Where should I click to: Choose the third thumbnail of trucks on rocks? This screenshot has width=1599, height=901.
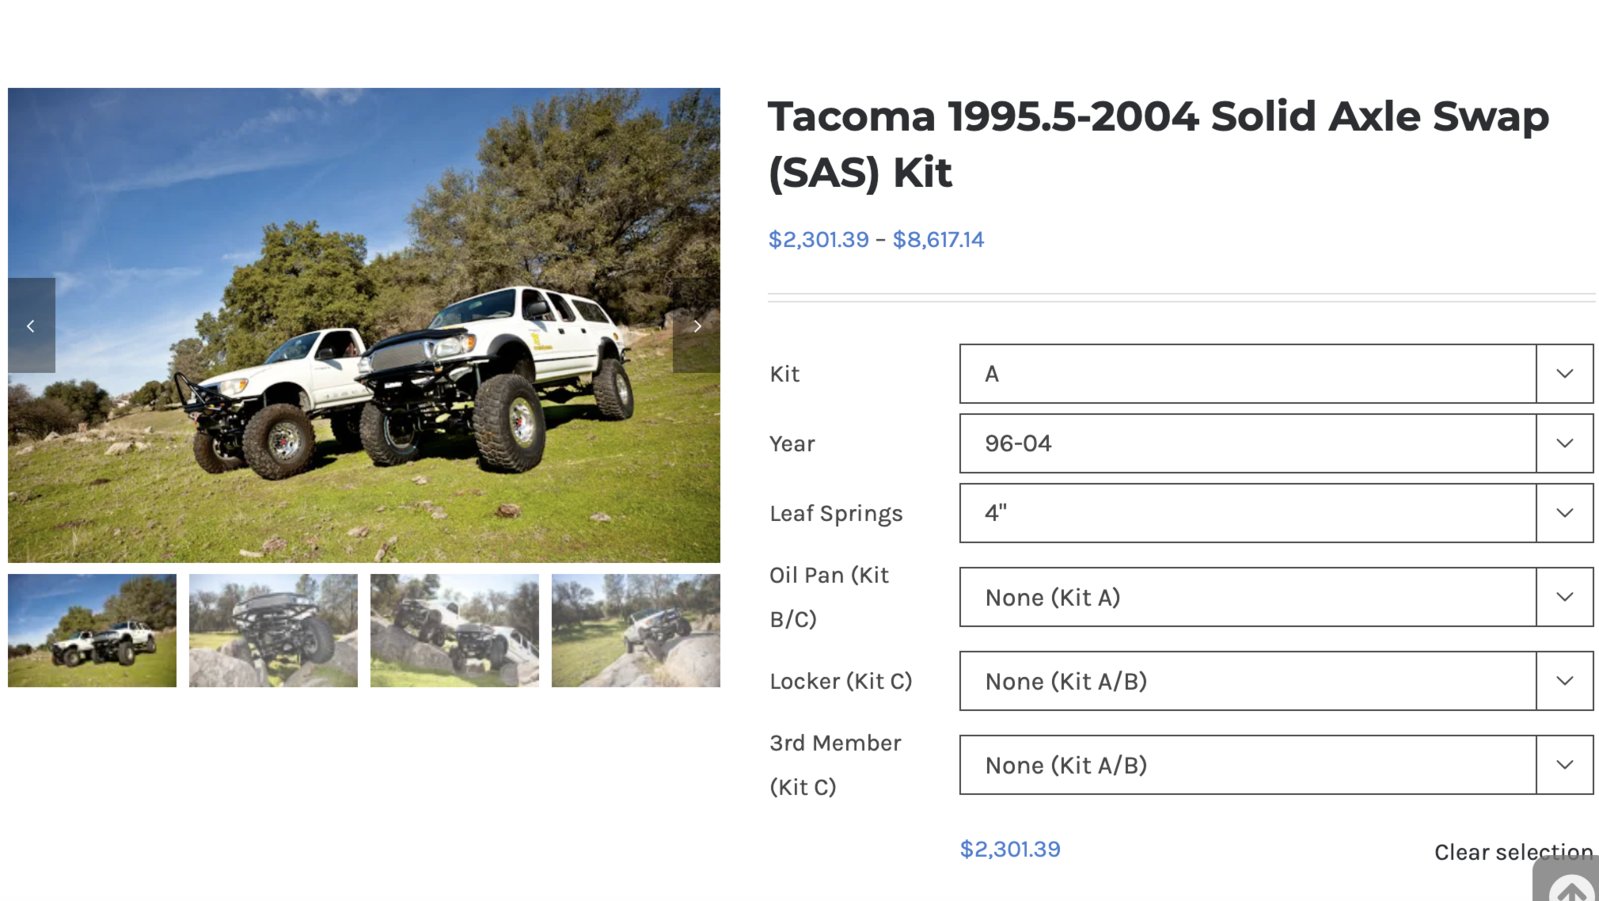(454, 630)
